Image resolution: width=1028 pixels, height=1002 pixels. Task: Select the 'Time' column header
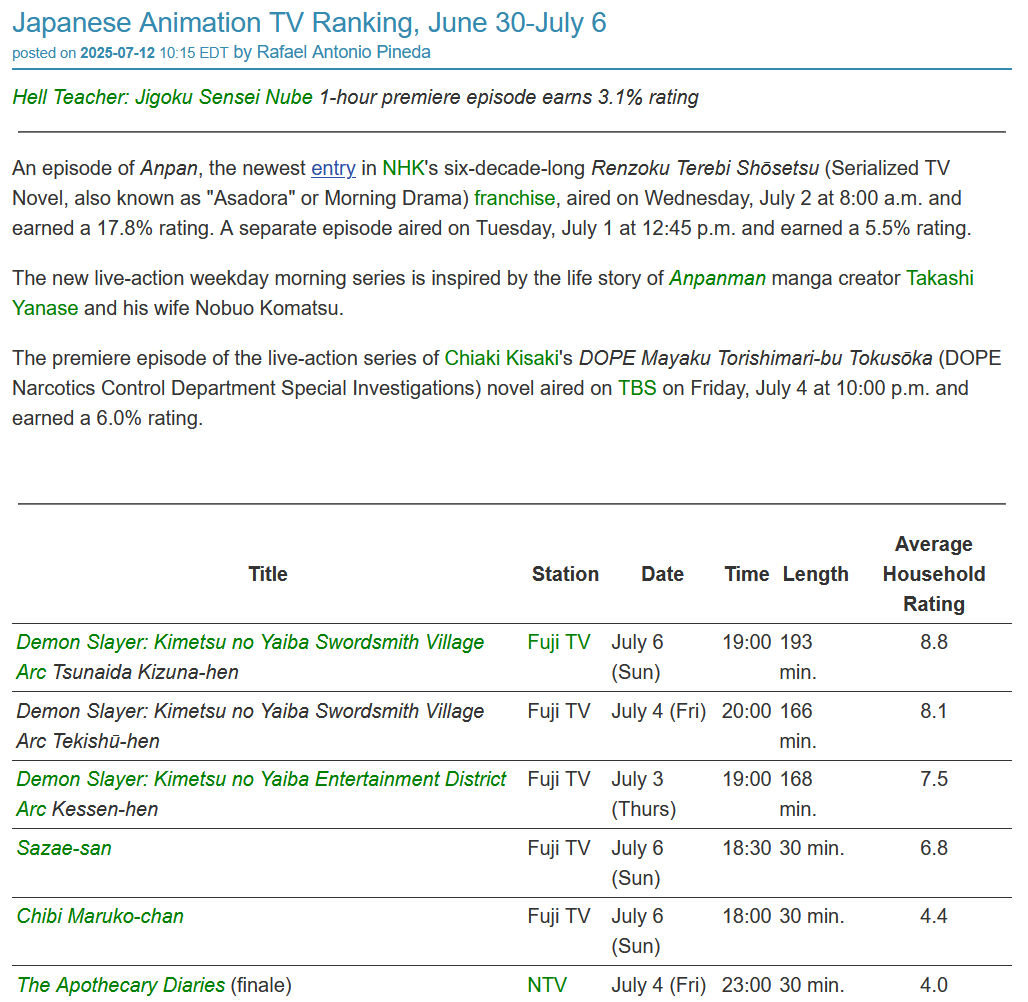[747, 574]
